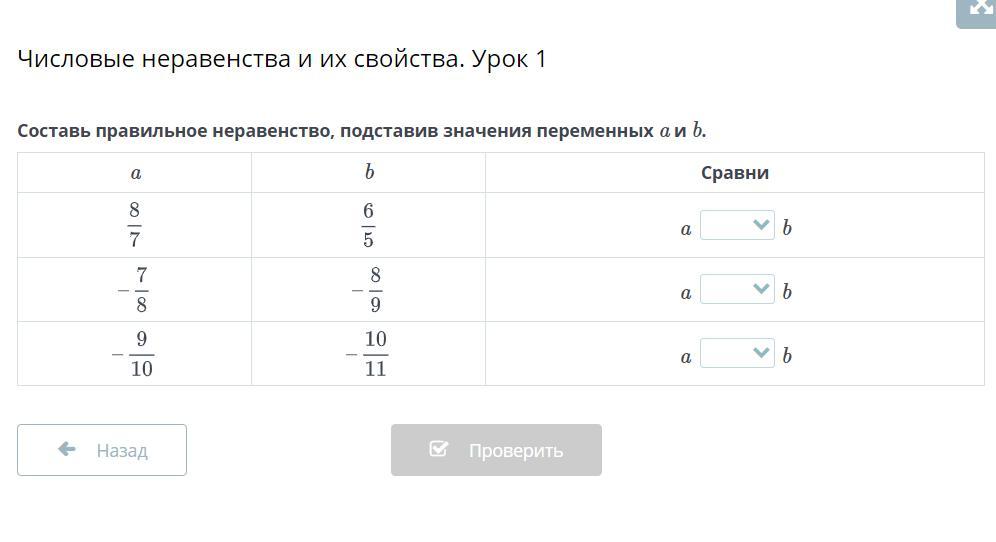
Task: Click the checkmark icon in the Проверить button
Action: tap(438, 449)
